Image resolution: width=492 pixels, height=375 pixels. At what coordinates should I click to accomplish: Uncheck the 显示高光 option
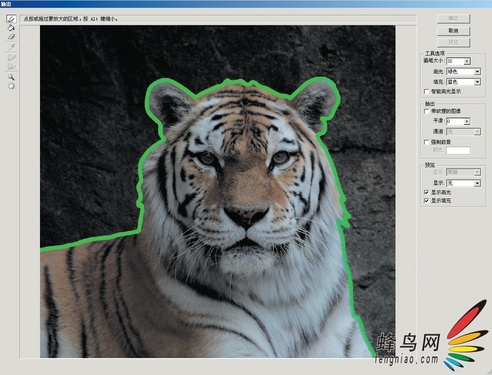pos(426,192)
